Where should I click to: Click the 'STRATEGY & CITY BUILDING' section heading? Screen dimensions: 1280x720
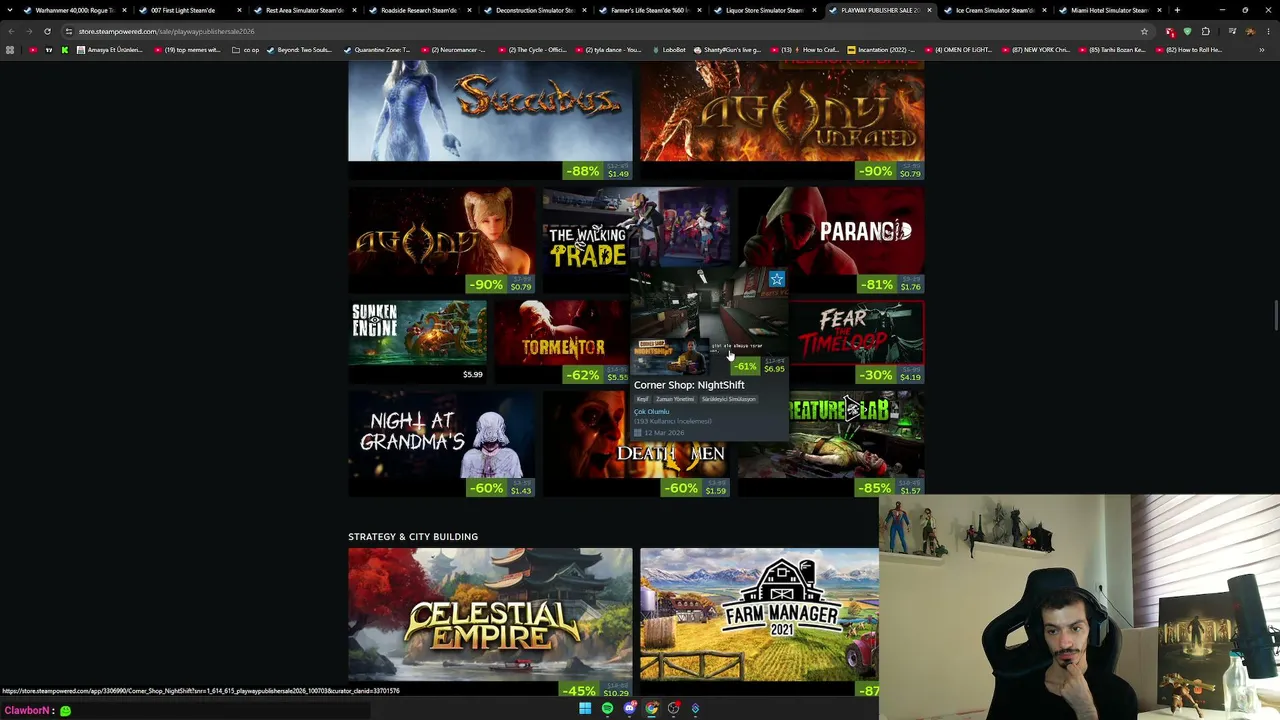[413, 537]
